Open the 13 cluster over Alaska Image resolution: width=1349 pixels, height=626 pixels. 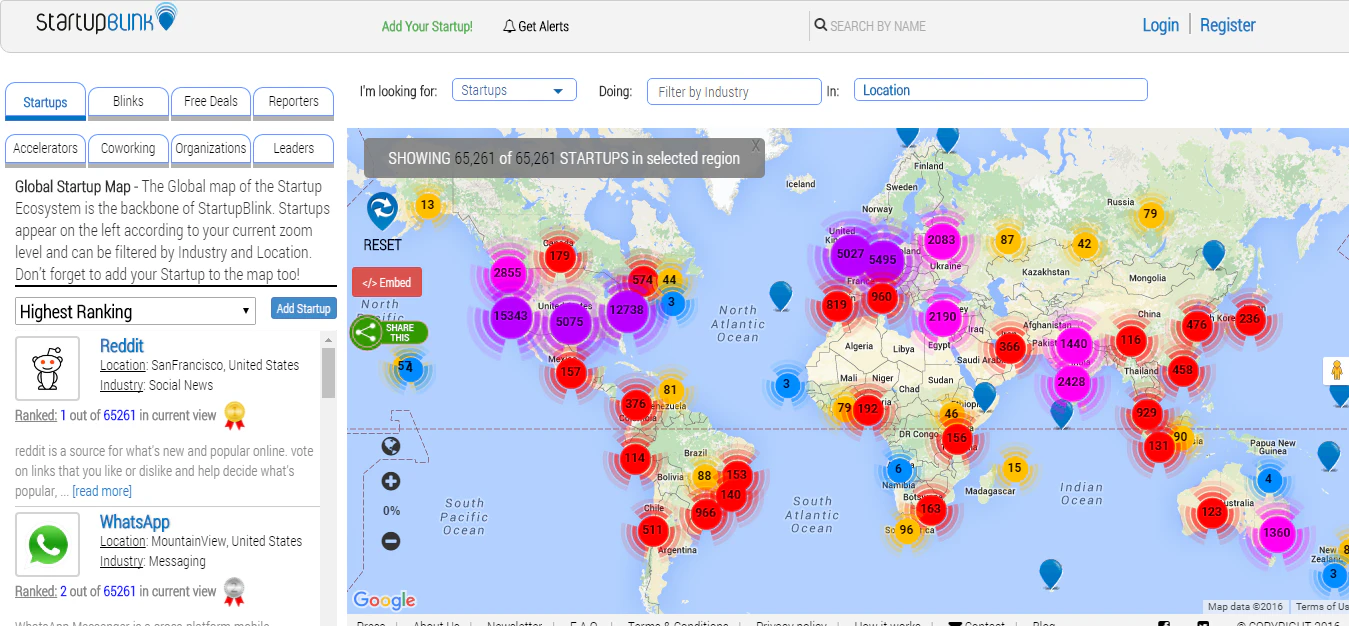tap(427, 205)
